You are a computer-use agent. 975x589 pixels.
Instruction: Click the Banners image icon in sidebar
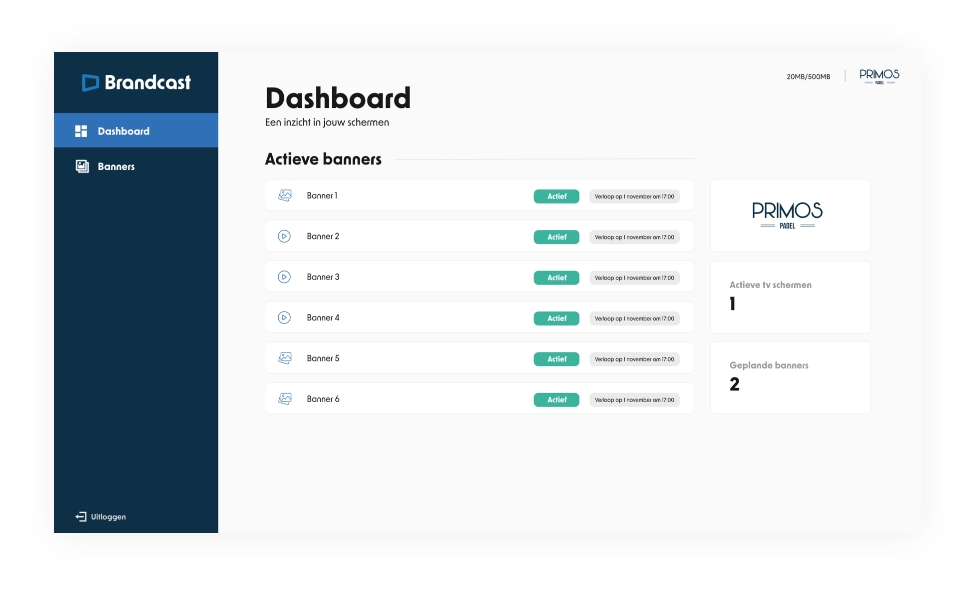pos(82,167)
